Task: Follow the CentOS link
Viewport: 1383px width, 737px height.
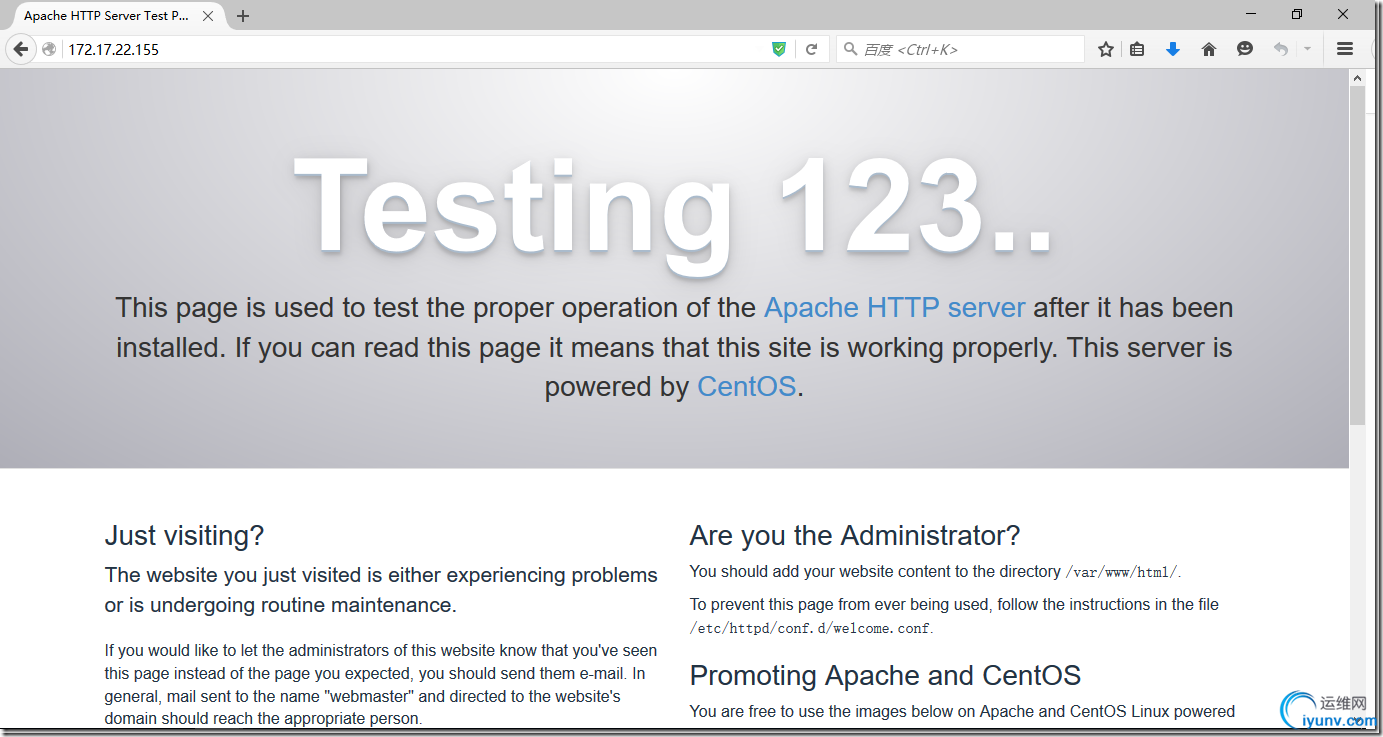Action: [747, 386]
